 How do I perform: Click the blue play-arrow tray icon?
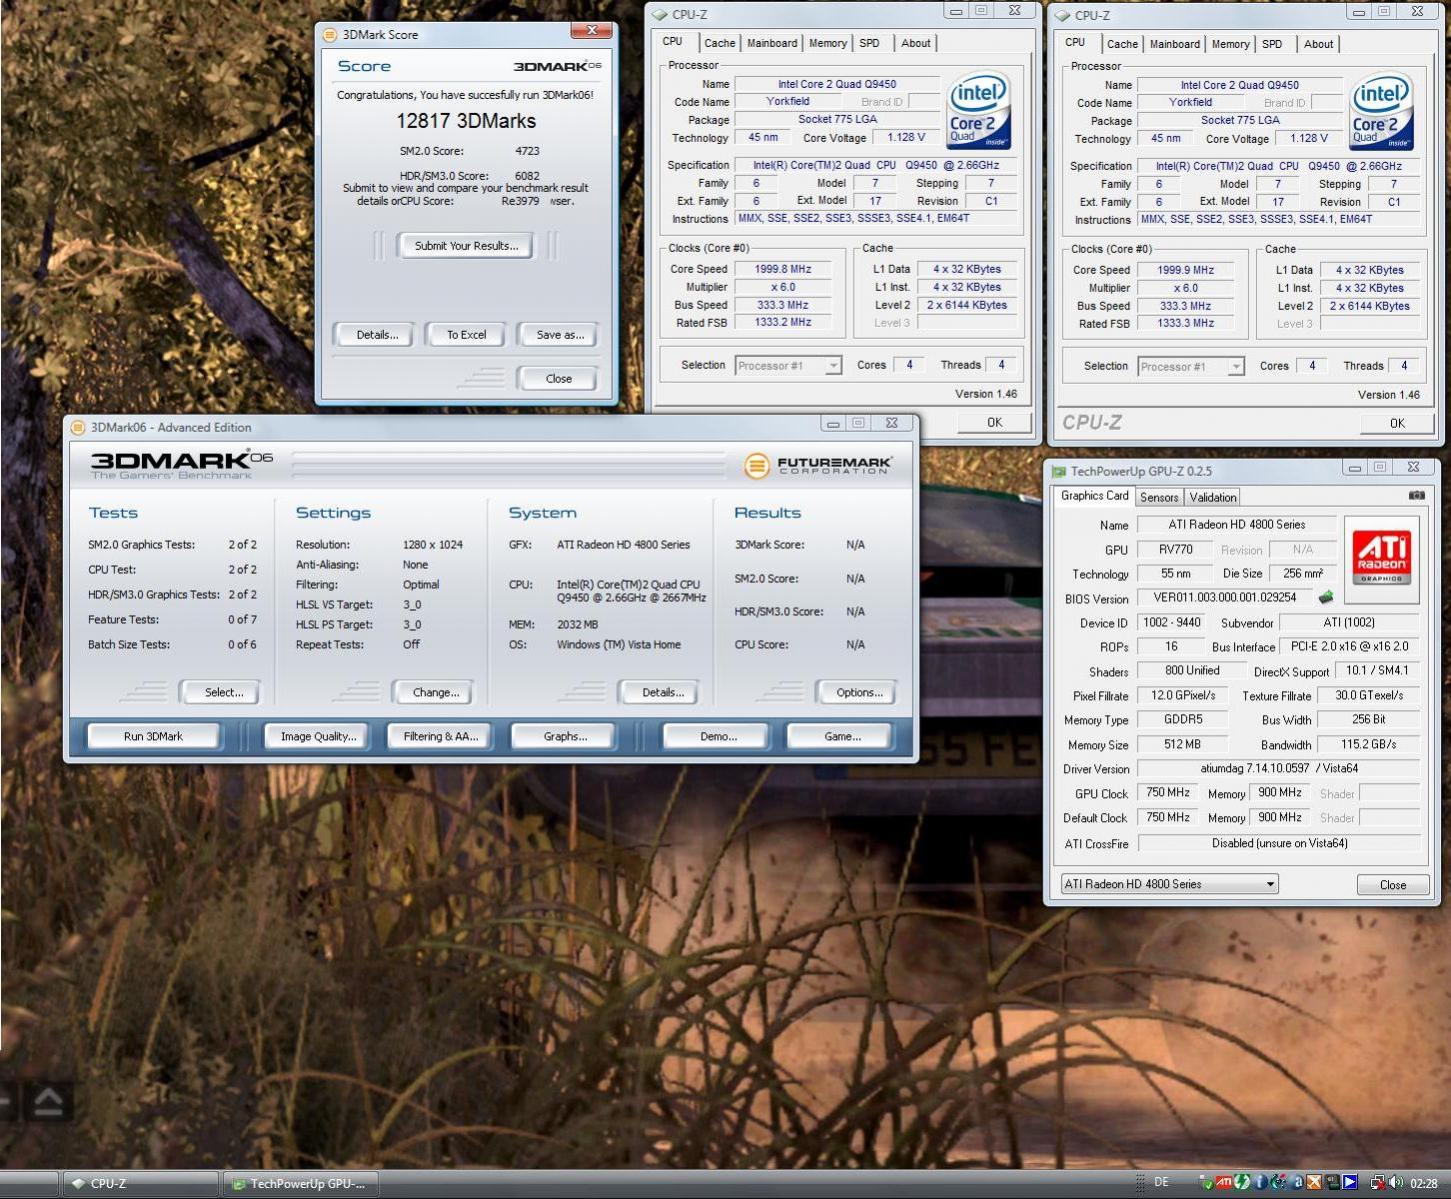pyautogui.click(x=1350, y=1182)
